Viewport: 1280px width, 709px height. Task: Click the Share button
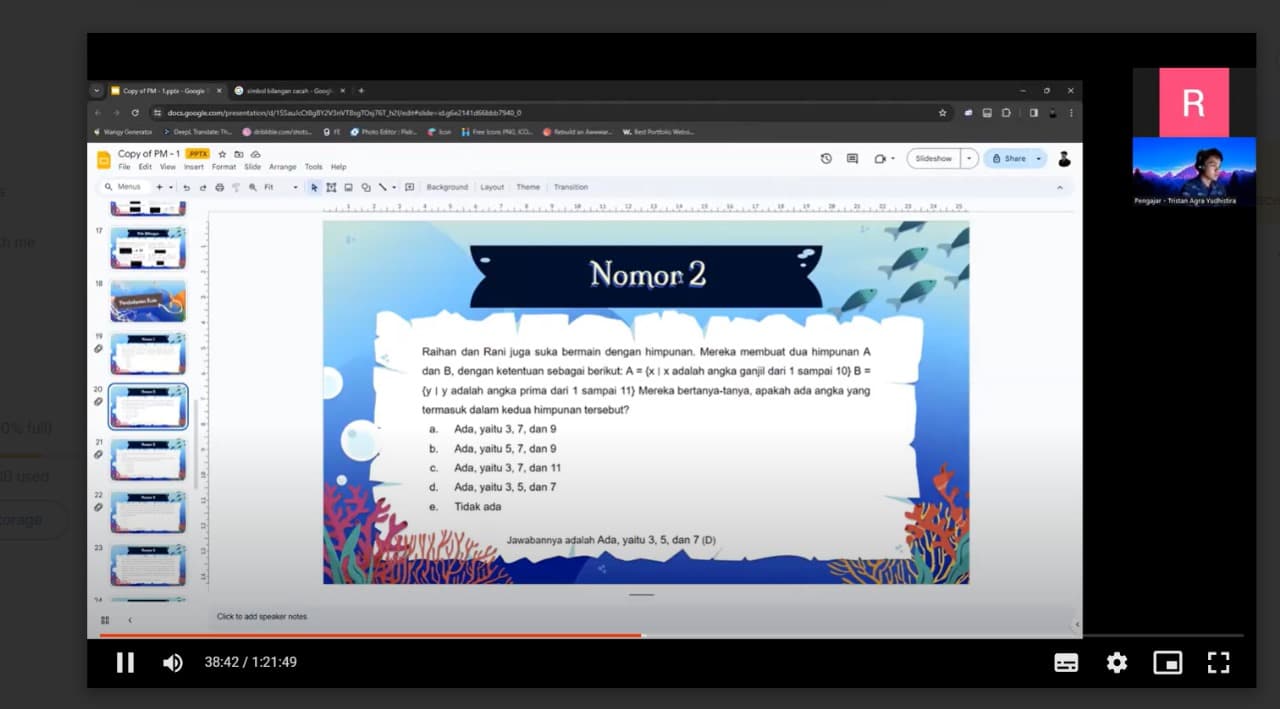tap(1008, 158)
